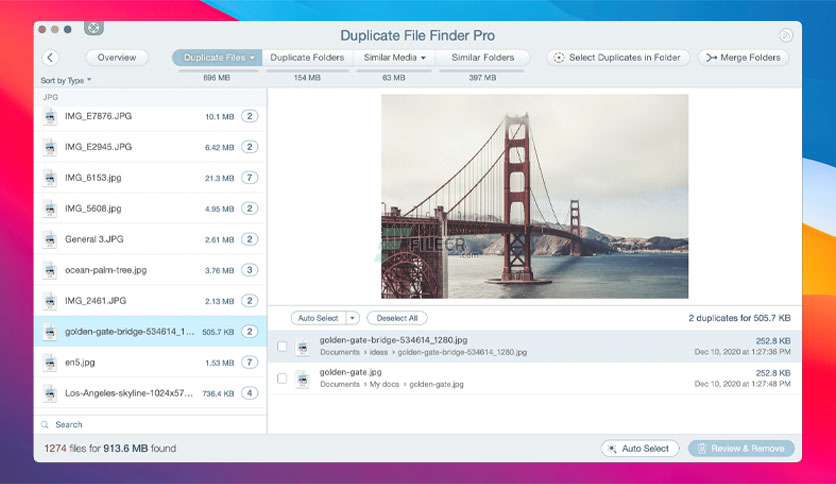Click the Duplicate Folders 154 MB size bar
This screenshot has width=836, height=484.
(x=307, y=70)
